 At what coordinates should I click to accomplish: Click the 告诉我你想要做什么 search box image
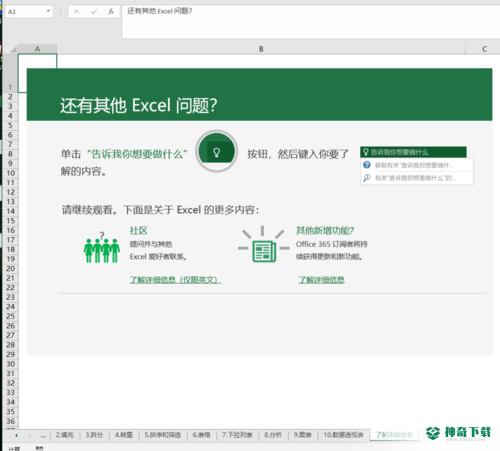413,152
